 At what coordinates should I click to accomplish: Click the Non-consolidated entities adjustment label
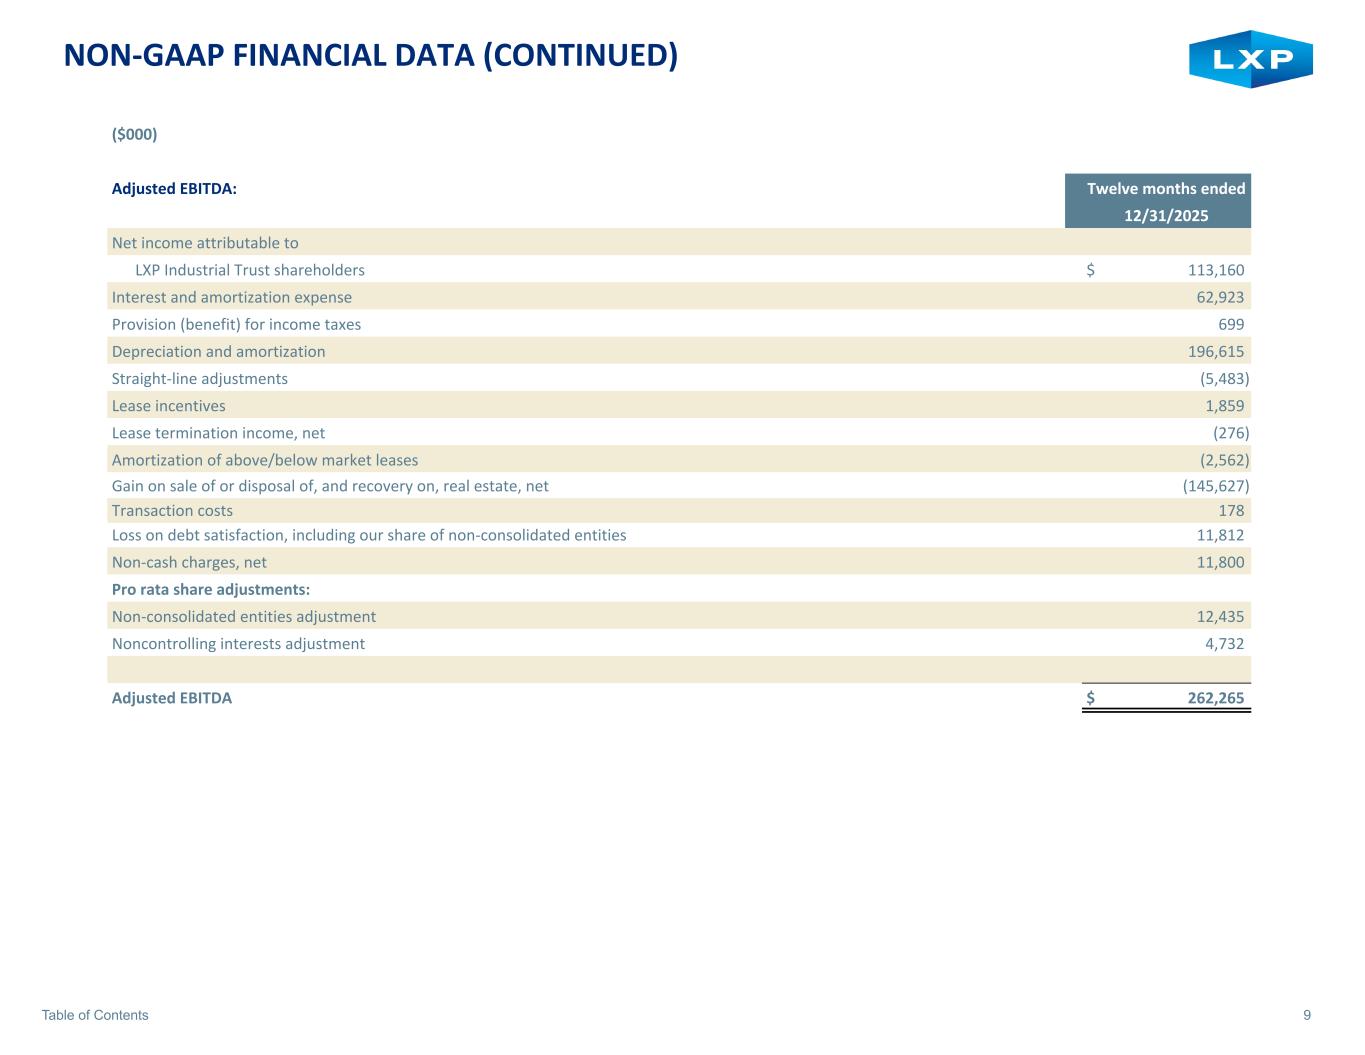click(244, 617)
